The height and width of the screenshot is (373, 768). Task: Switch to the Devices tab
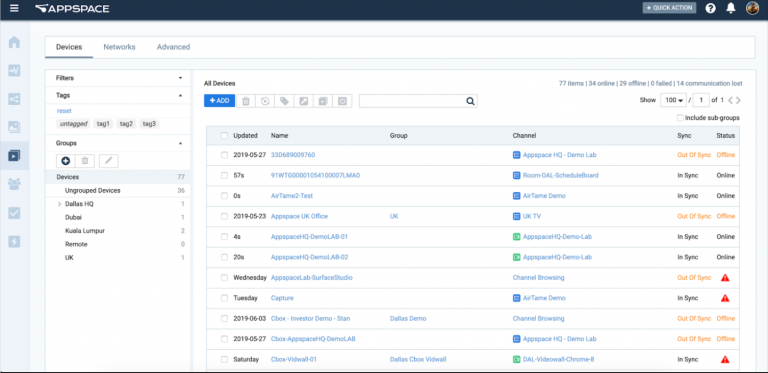69,47
